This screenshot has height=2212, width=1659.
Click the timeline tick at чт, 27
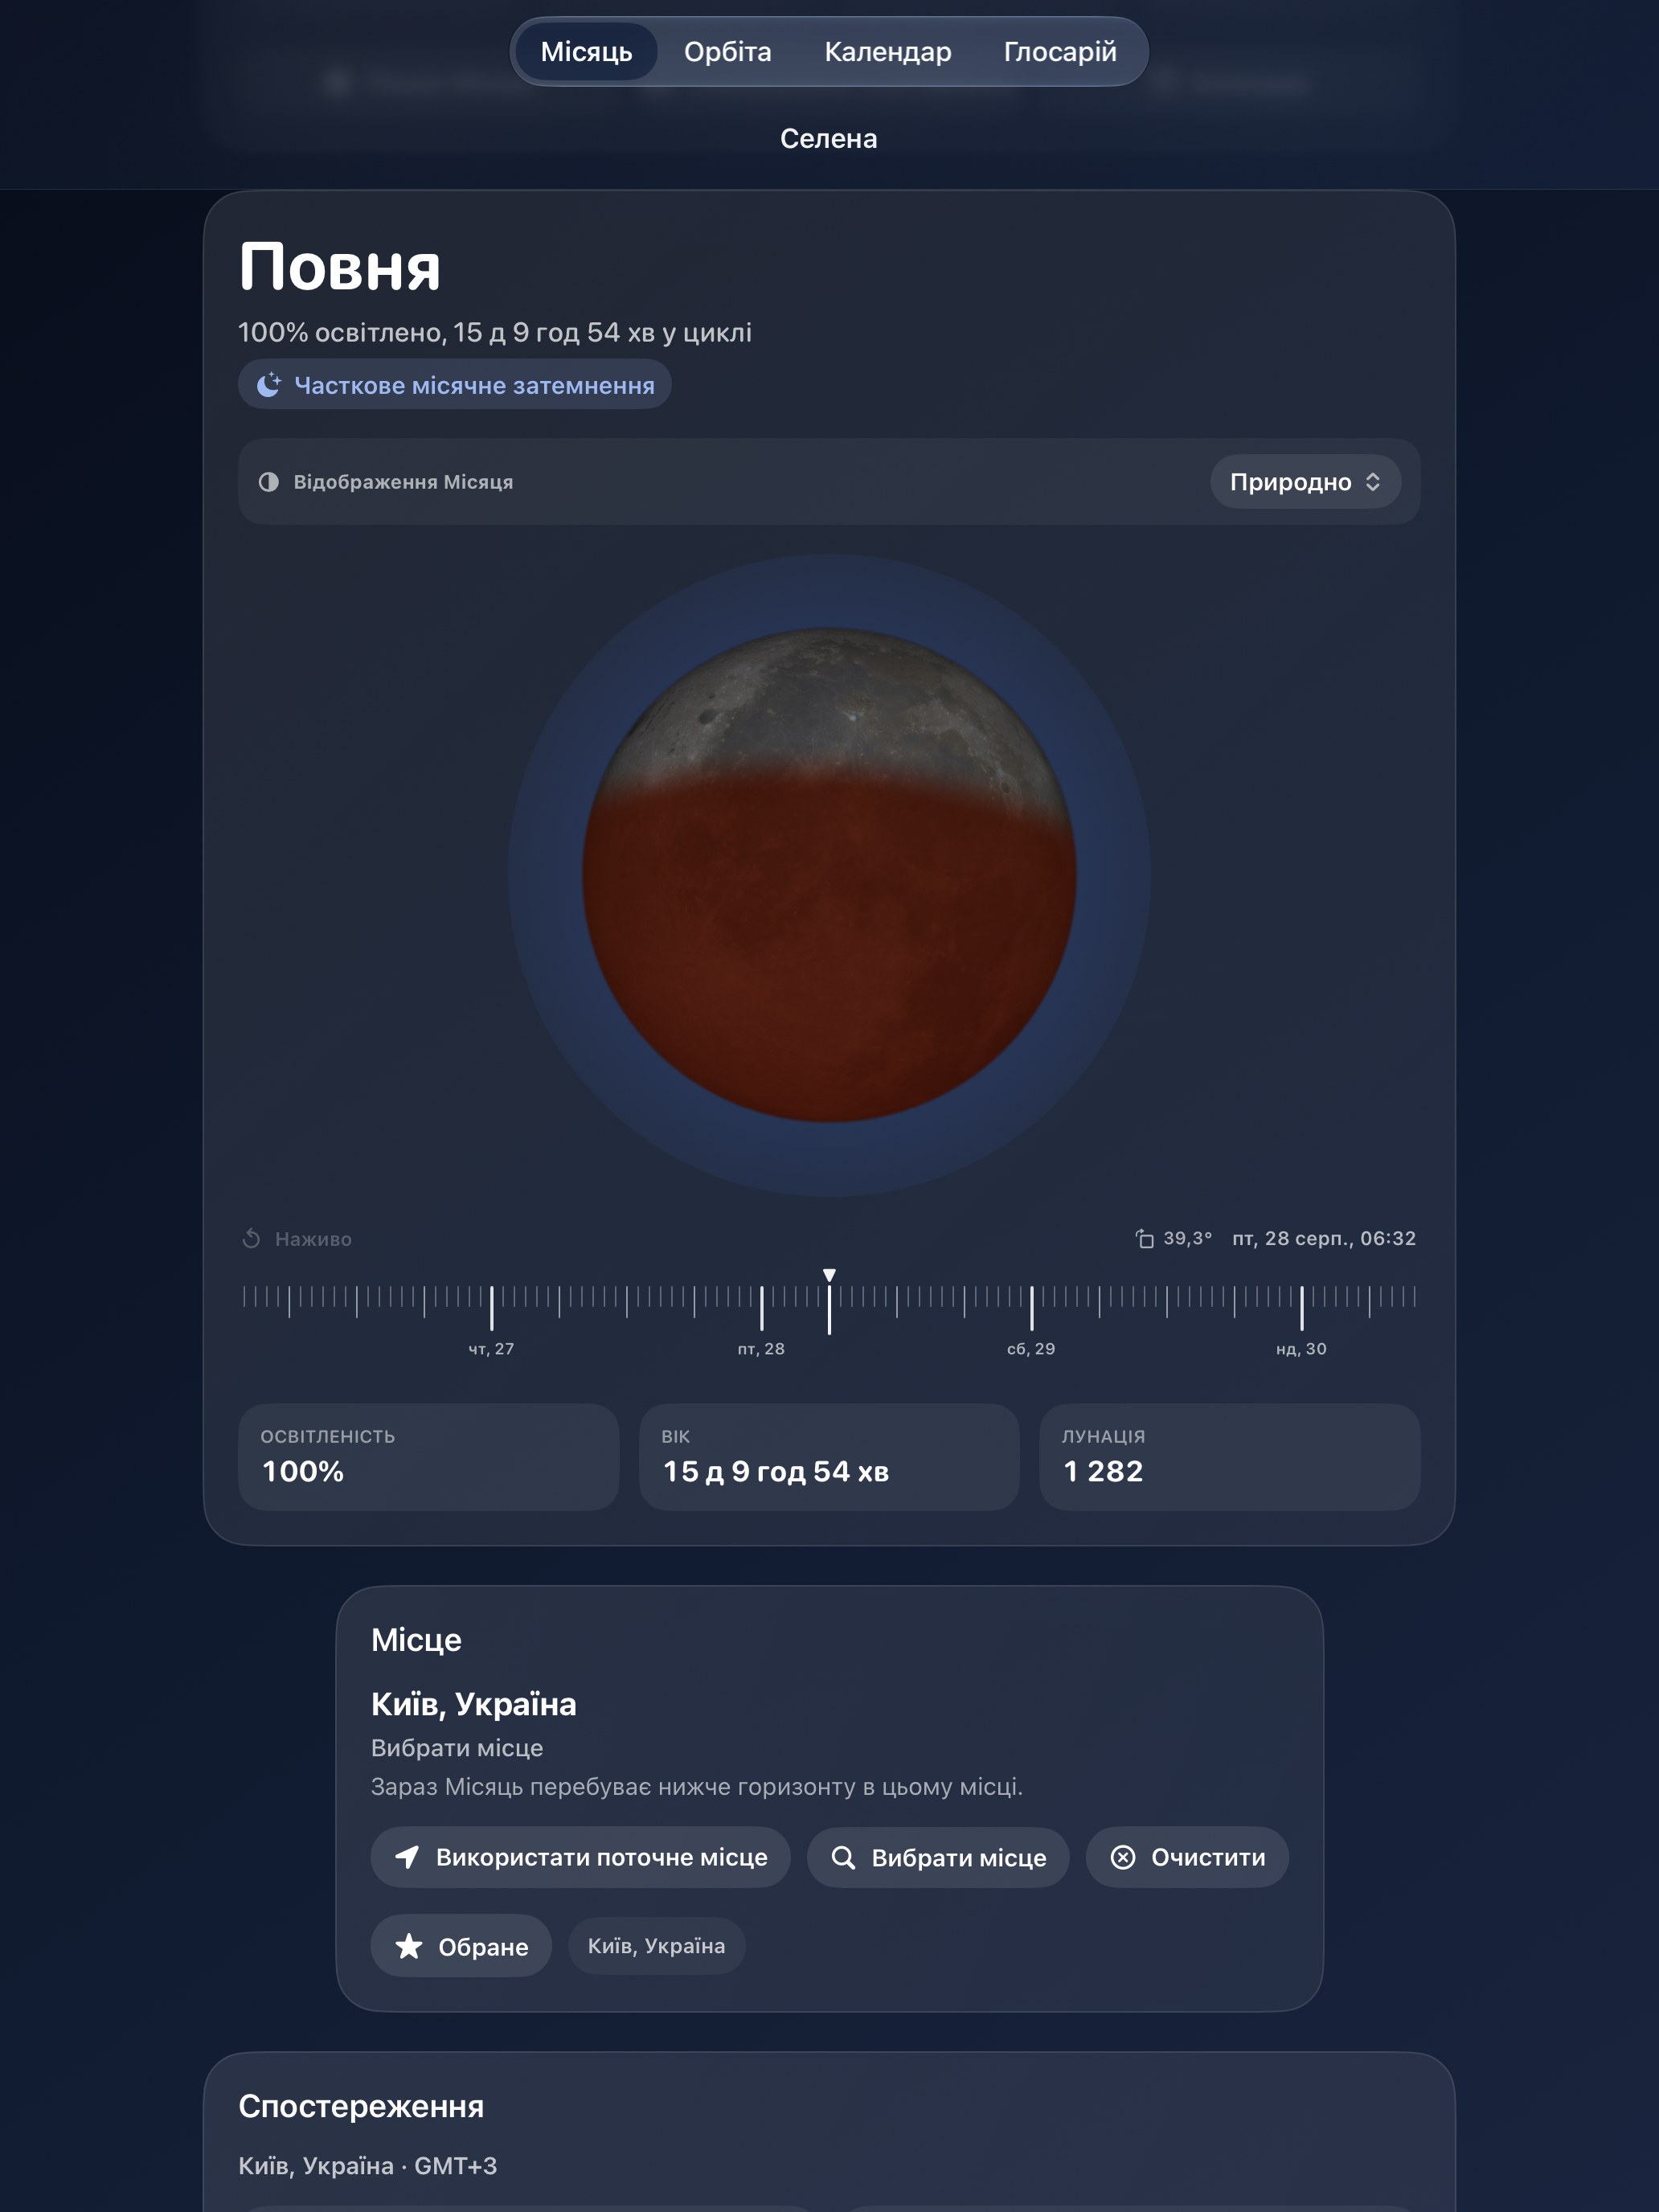(x=491, y=1308)
